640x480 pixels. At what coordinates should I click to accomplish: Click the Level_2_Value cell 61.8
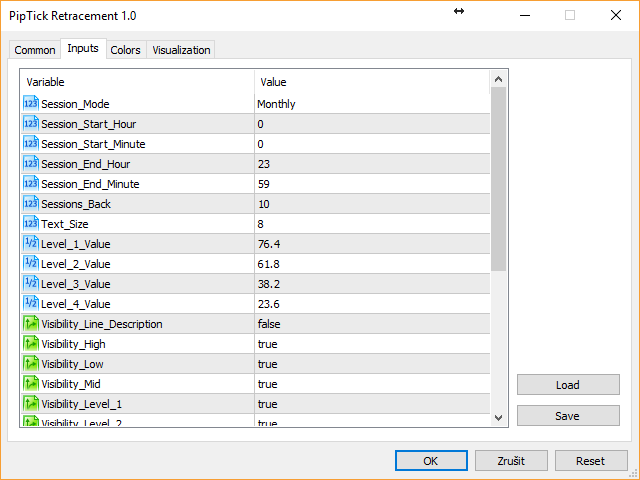pos(269,264)
